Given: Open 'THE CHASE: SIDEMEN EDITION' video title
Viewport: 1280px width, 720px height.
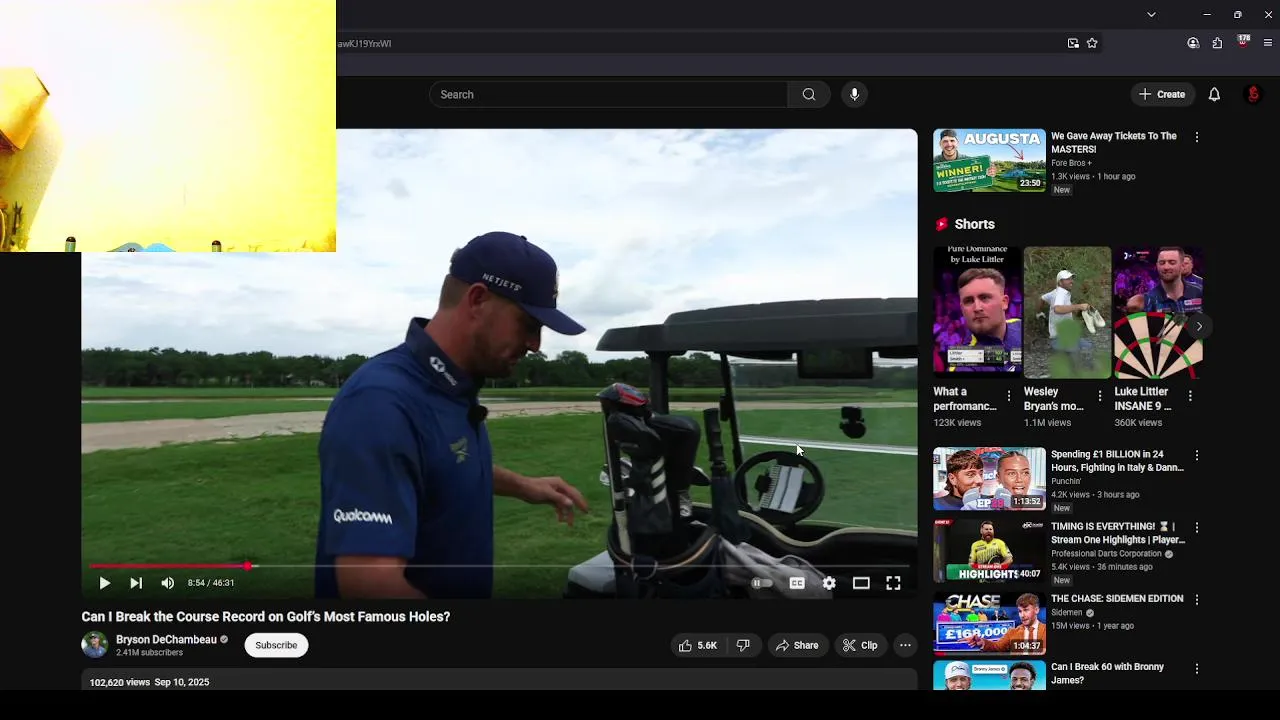Looking at the screenshot, I should tap(1117, 599).
